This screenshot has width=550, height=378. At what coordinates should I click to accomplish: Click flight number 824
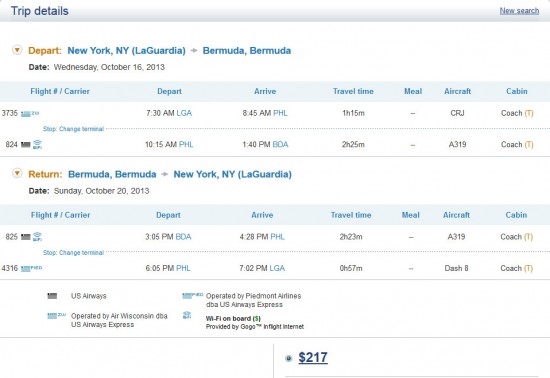(x=12, y=144)
